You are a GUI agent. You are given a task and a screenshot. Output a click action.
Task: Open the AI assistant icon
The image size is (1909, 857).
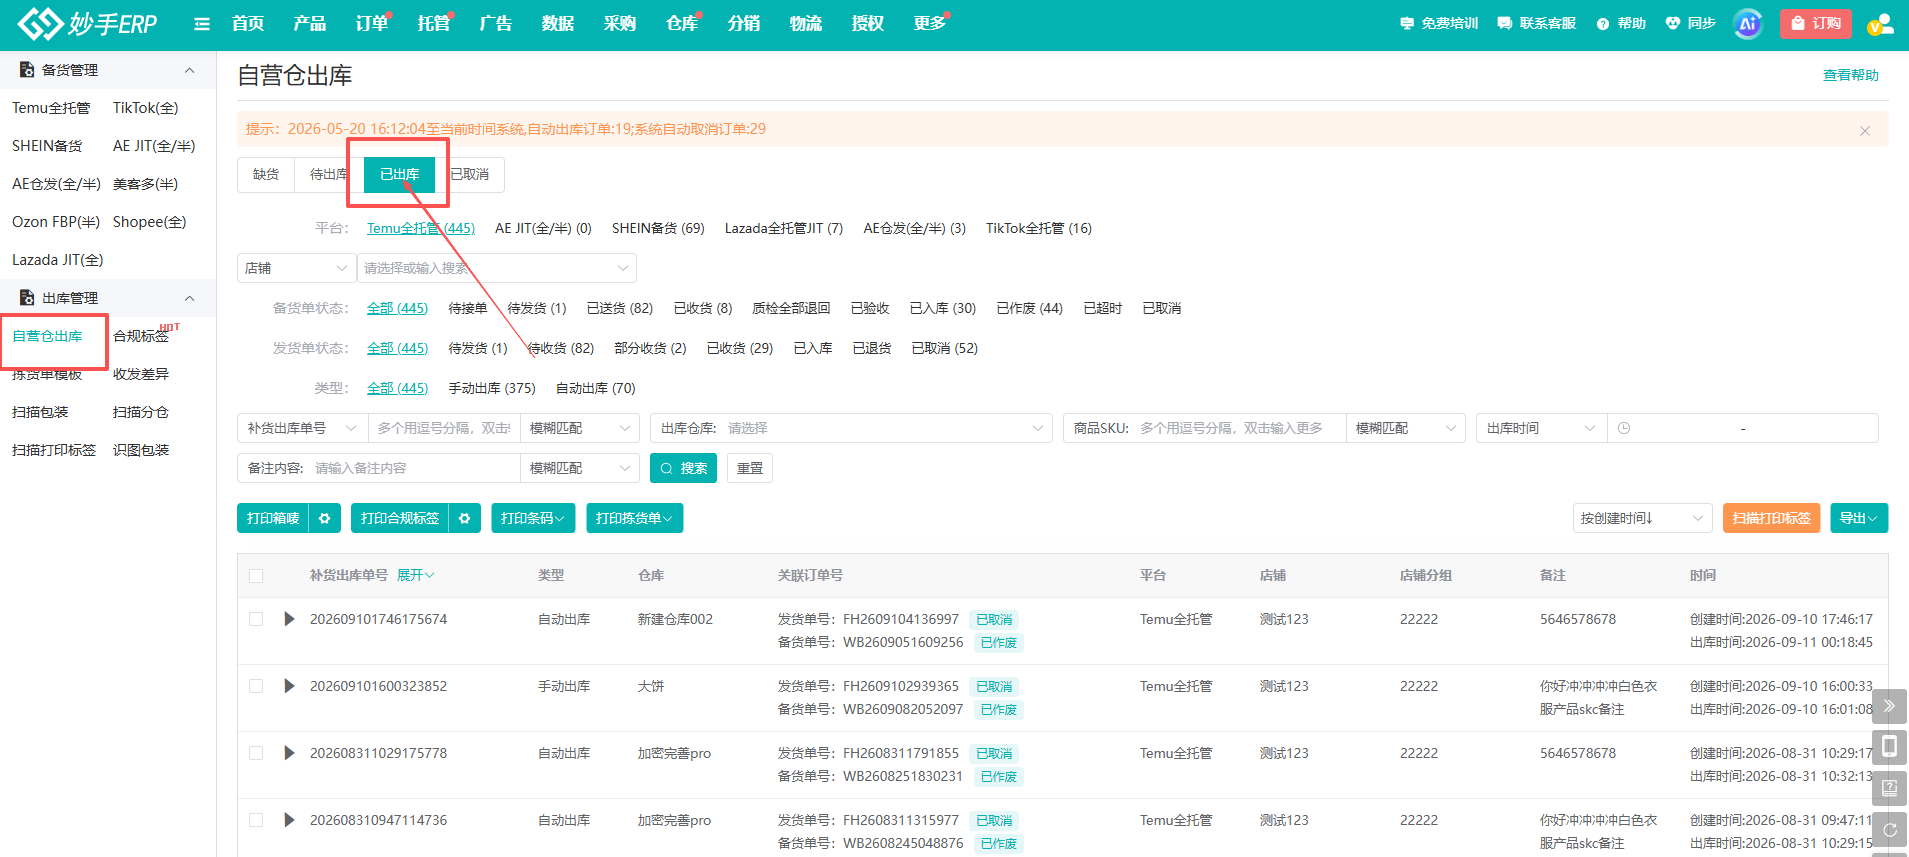pyautogui.click(x=1747, y=24)
